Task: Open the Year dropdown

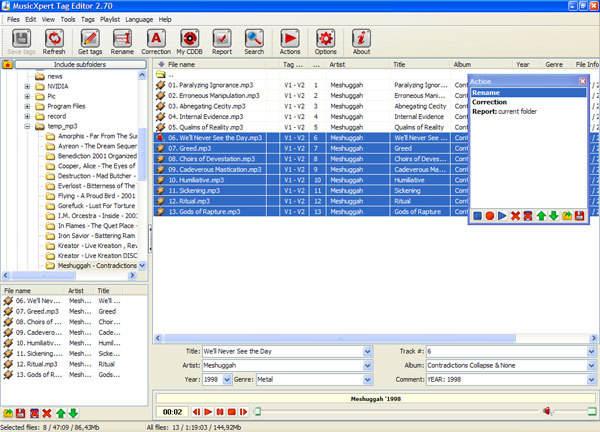Action: (x=227, y=380)
